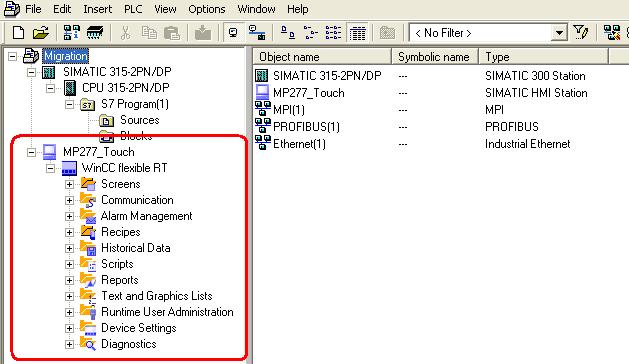Collapse the CPU 315-2PN/DP tree node
Image resolution: width=629 pixels, height=364 pixels.
(x=50, y=88)
